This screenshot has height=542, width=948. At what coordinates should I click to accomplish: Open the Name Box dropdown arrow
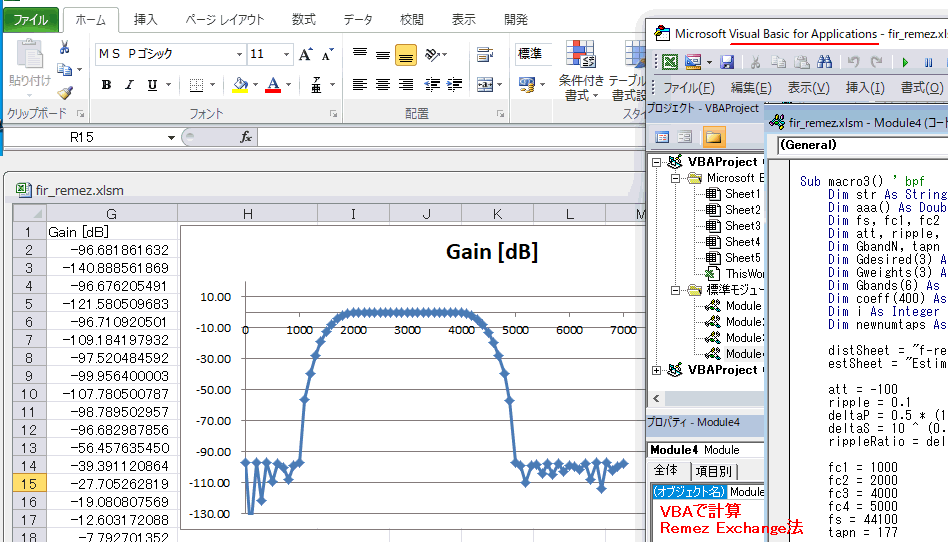[x=172, y=138]
